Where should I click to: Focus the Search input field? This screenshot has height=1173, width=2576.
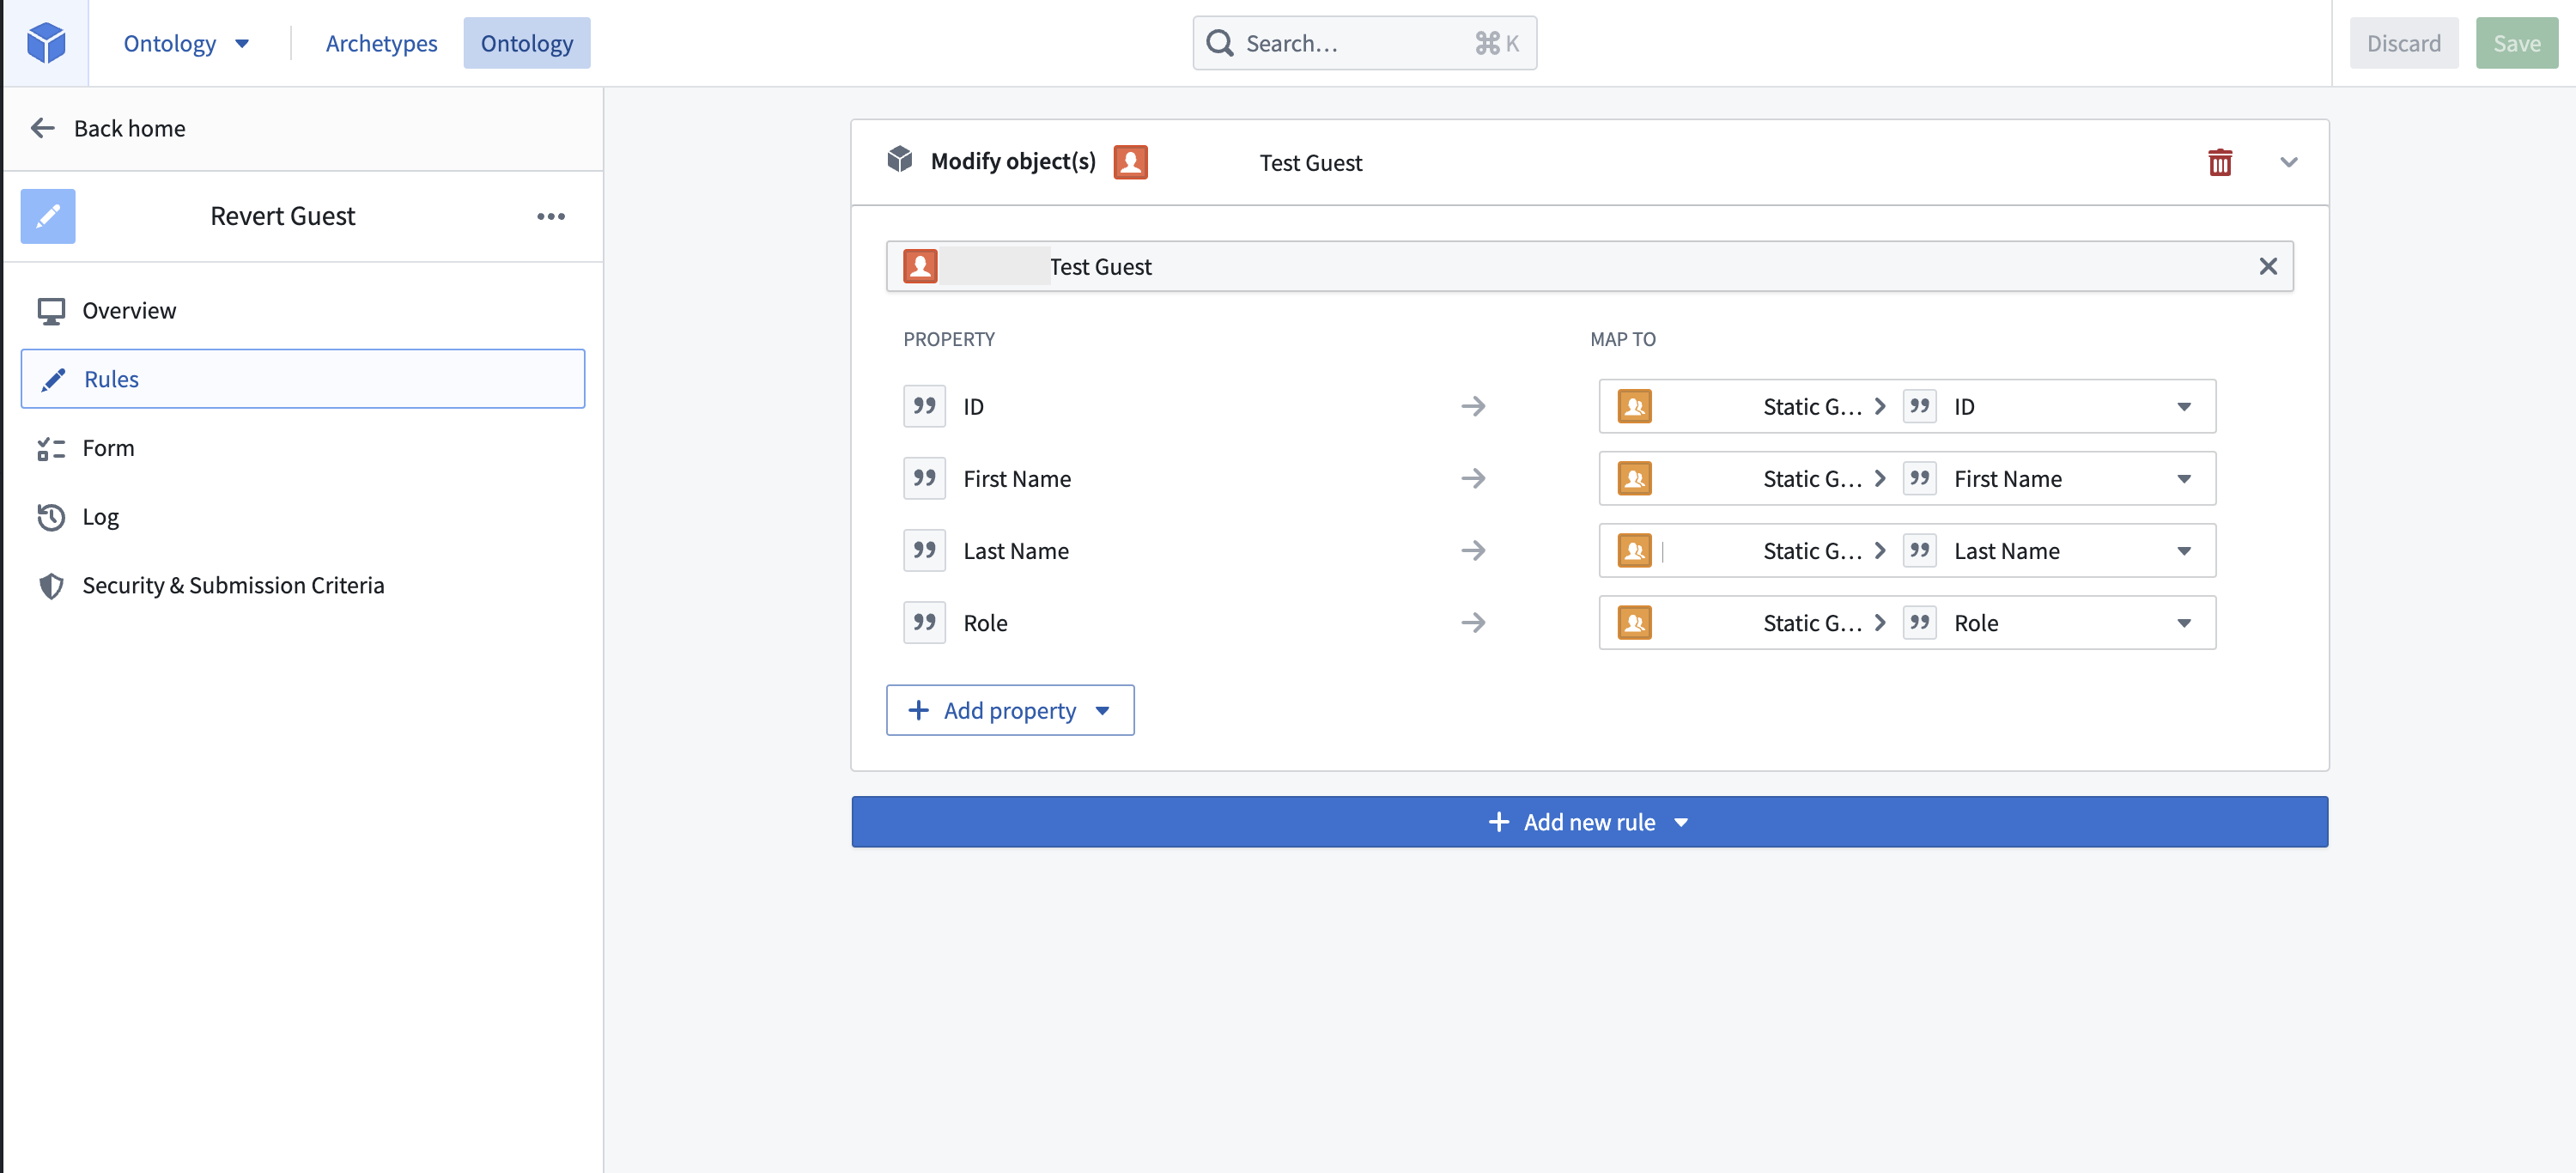click(x=1354, y=43)
